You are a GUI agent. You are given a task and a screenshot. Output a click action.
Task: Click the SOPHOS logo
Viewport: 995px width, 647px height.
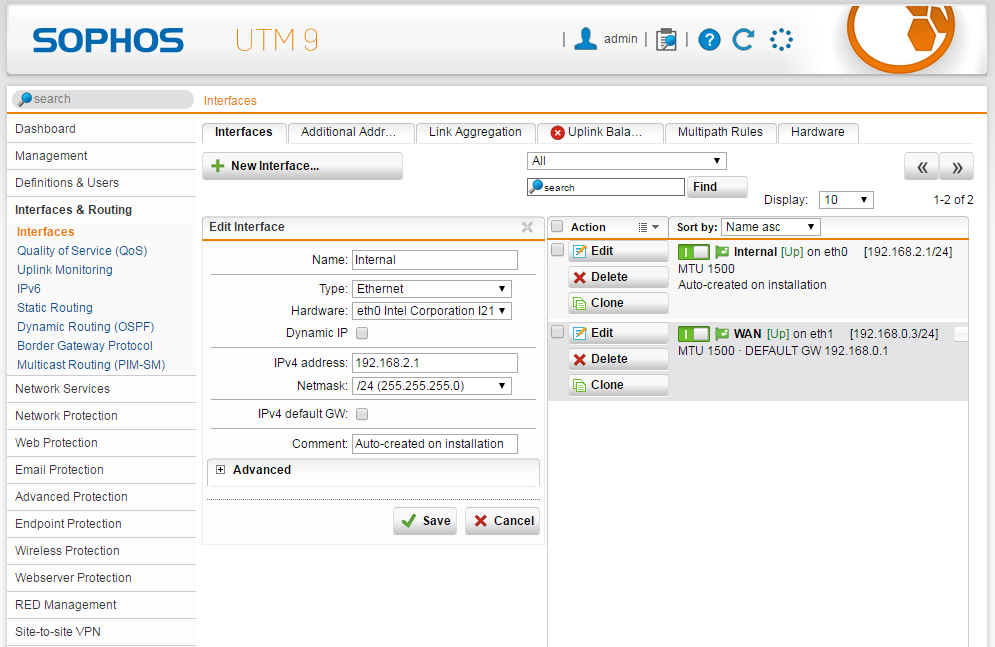(108, 41)
